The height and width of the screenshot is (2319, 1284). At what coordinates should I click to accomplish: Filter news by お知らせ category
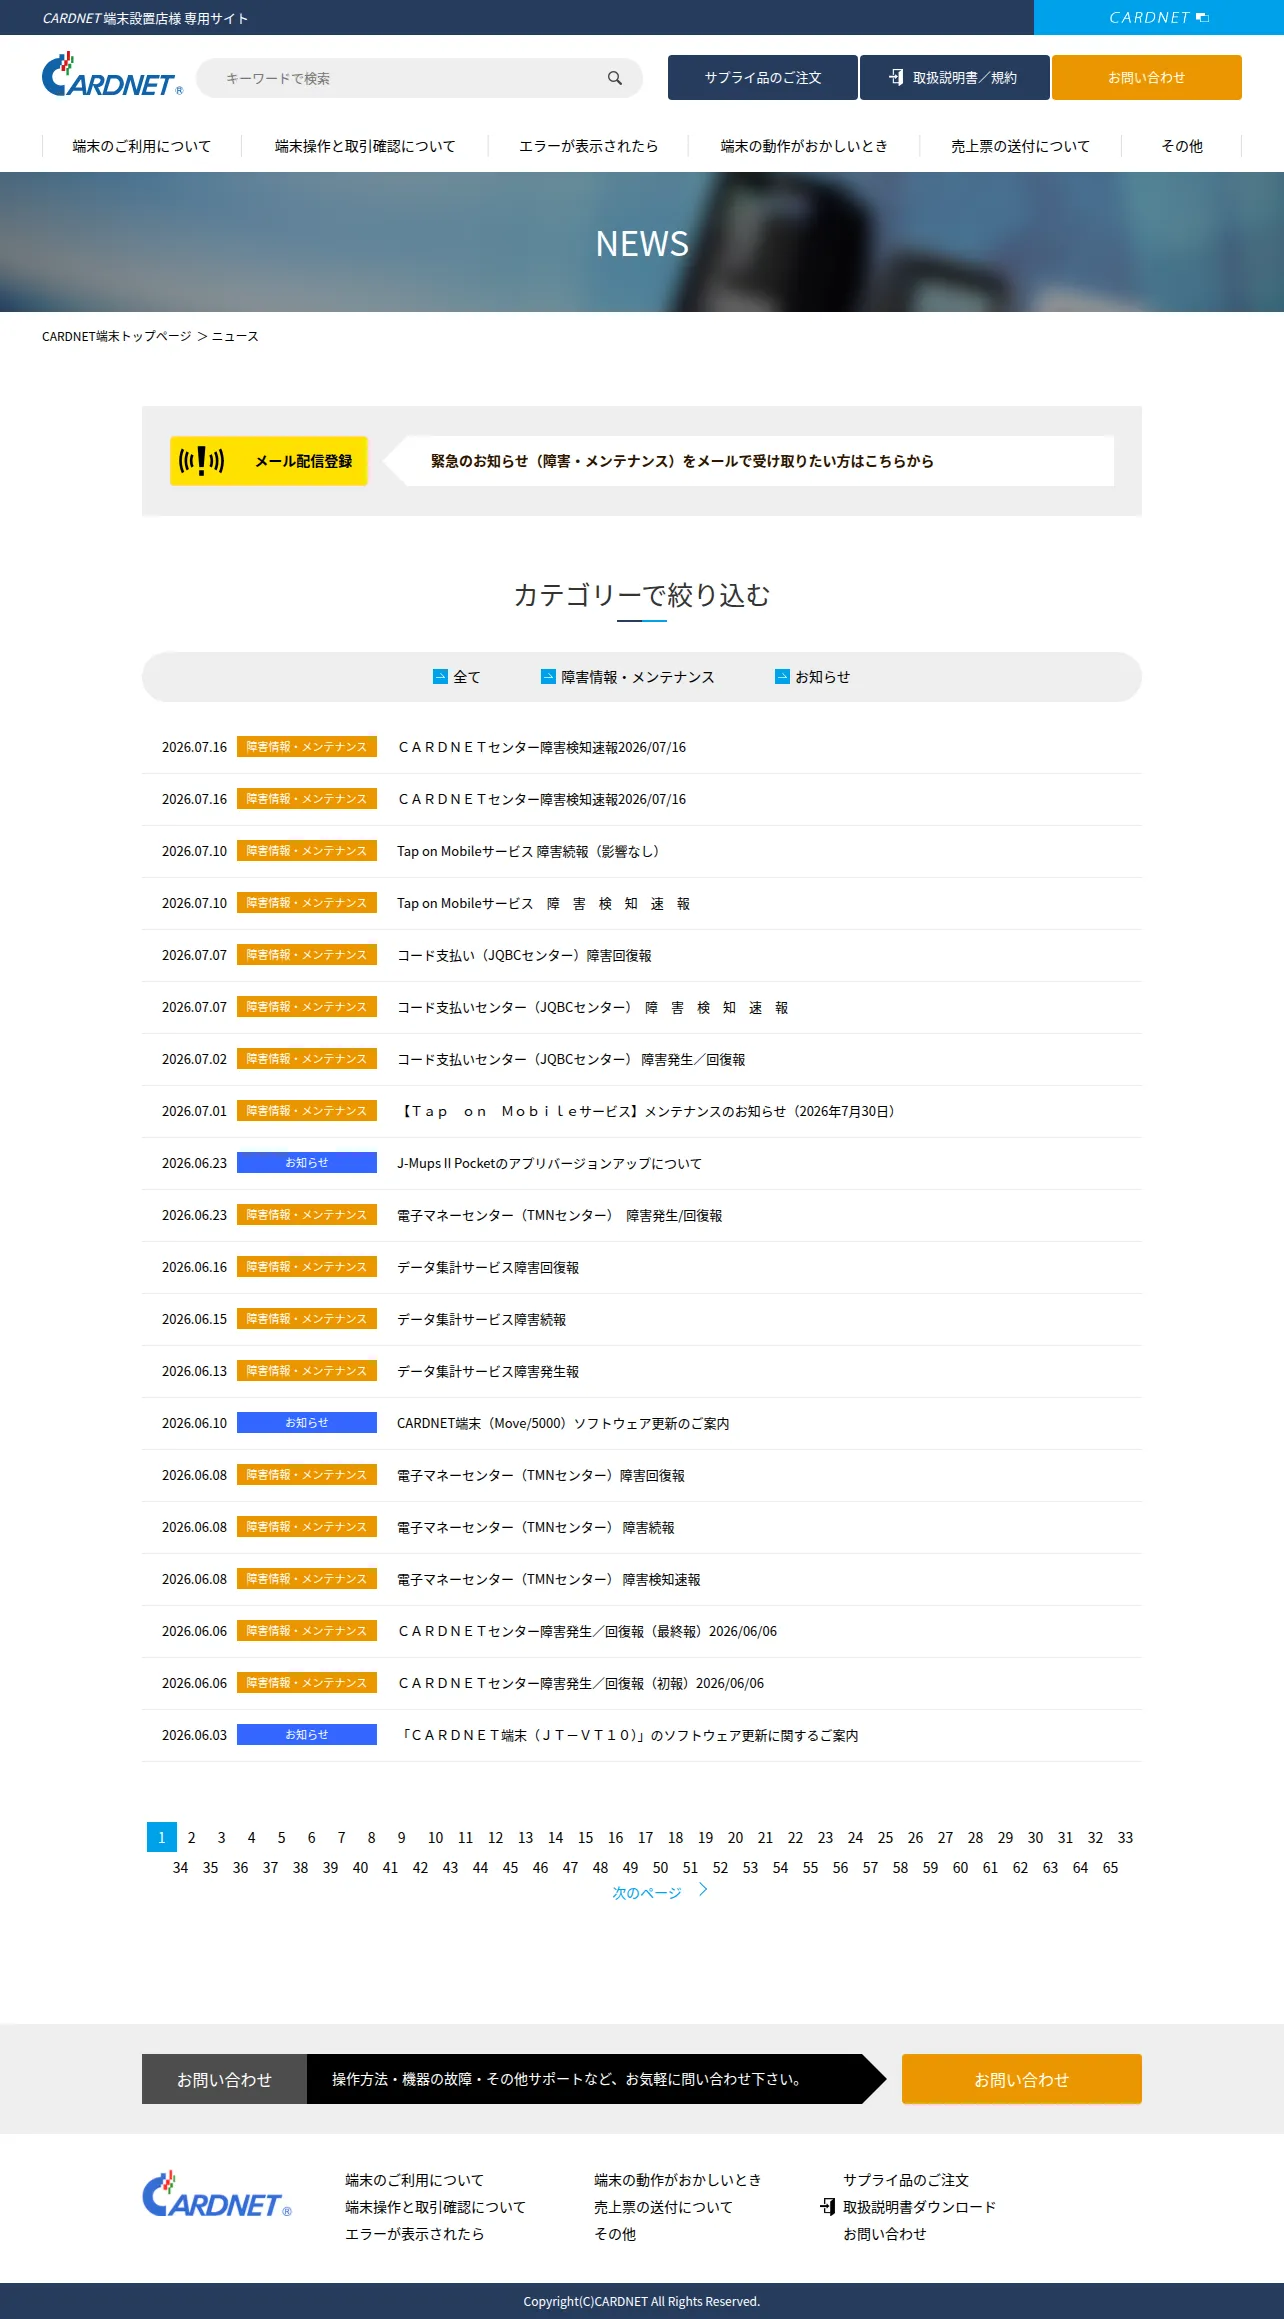pyautogui.click(x=813, y=677)
